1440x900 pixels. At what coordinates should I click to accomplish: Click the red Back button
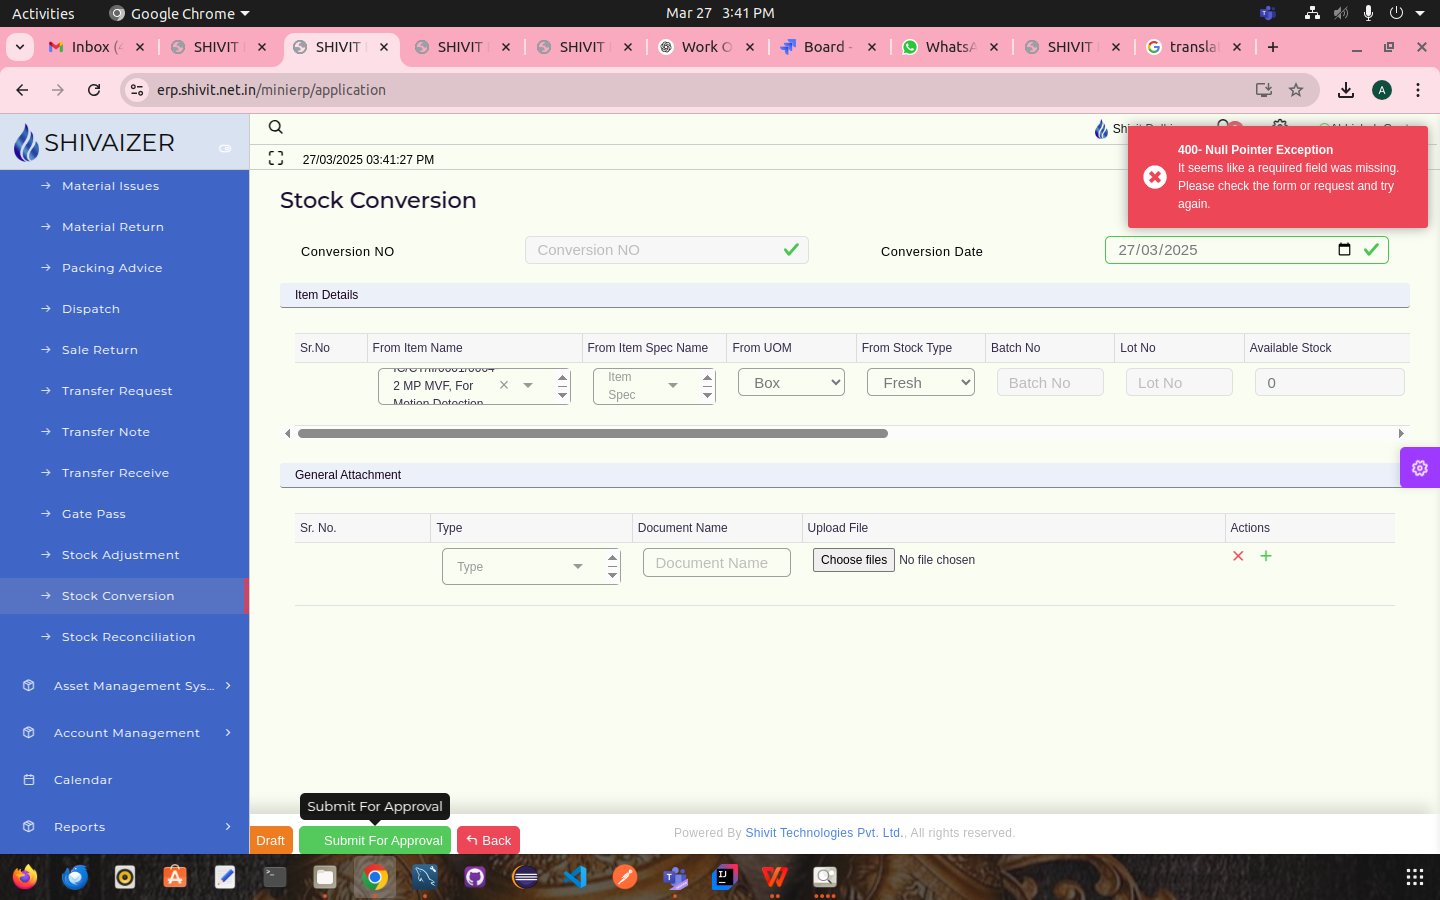pyautogui.click(x=488, y=840)
